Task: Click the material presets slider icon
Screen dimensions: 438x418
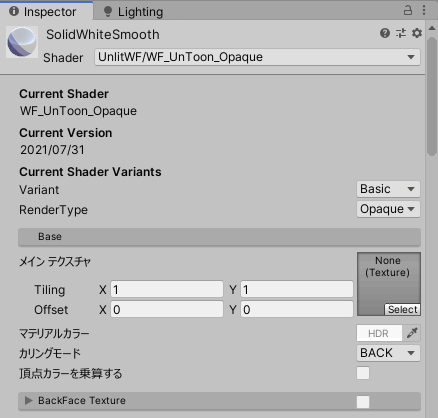Action: pos(401,33)
